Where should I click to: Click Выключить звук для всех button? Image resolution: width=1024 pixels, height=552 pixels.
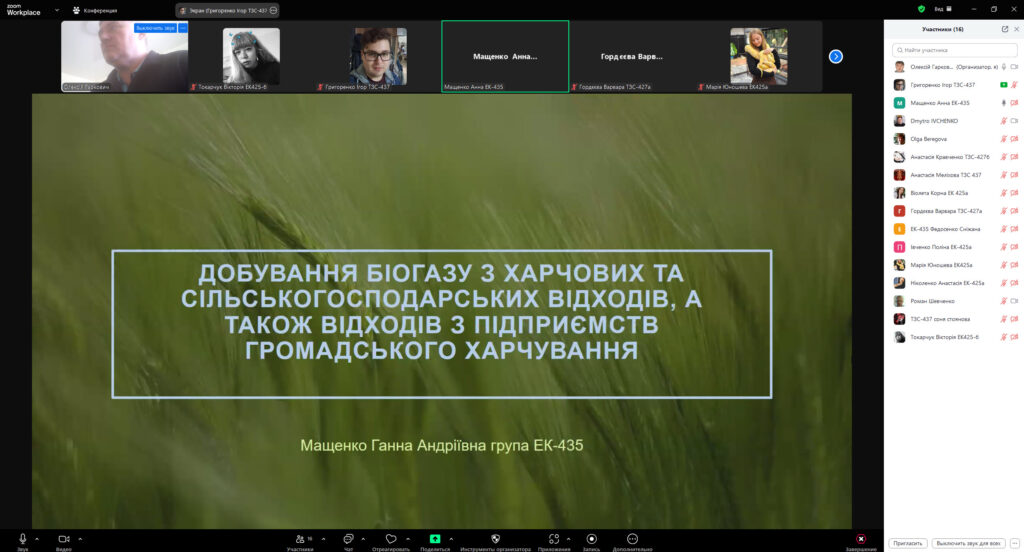[968, 544]
